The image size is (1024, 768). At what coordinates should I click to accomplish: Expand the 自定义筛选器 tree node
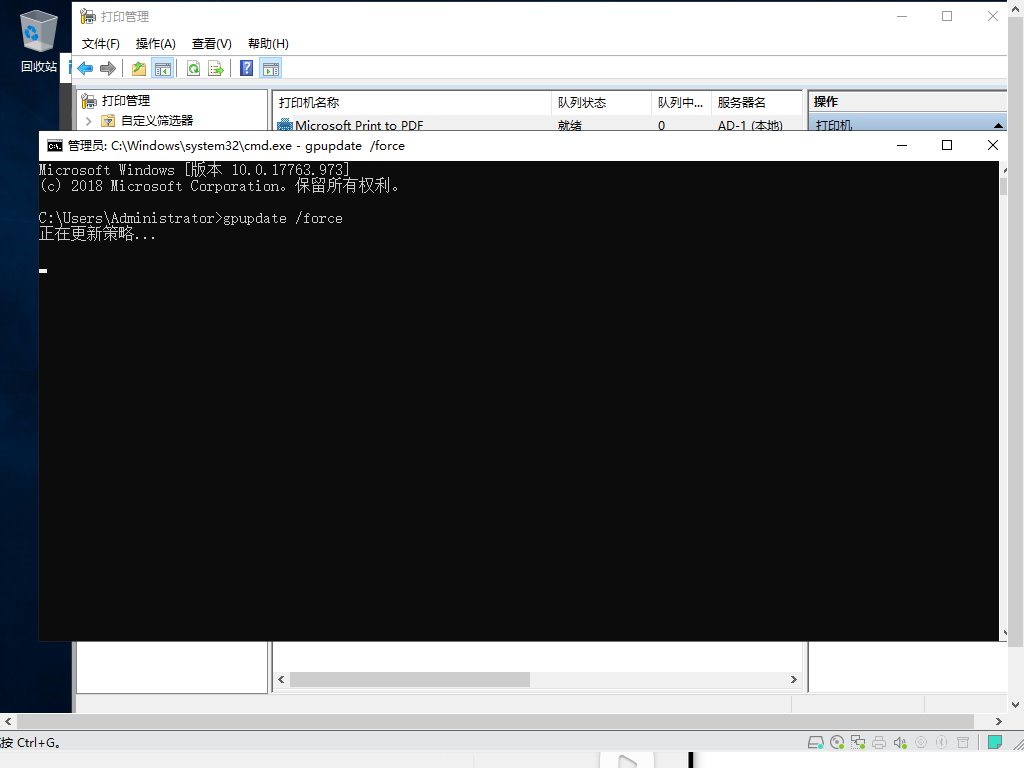pos(89,121)
